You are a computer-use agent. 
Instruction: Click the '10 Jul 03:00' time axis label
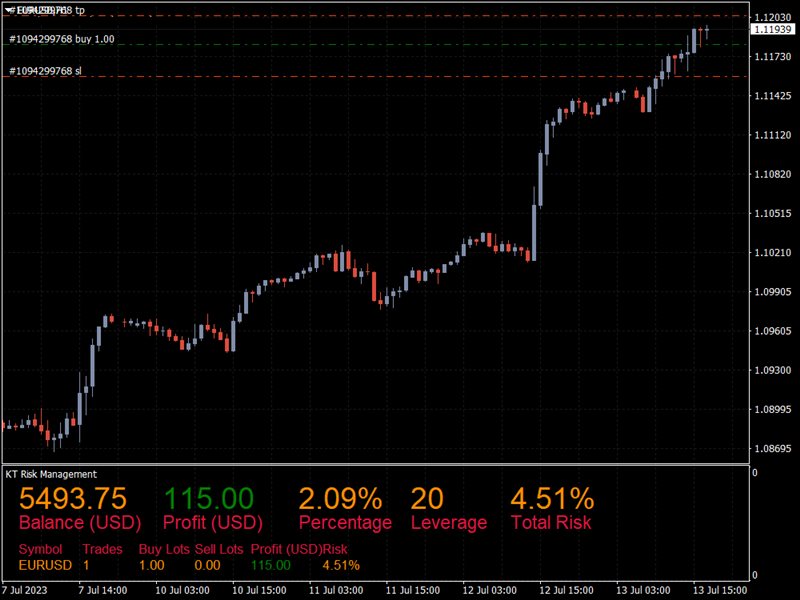click(x=182, y=590)
